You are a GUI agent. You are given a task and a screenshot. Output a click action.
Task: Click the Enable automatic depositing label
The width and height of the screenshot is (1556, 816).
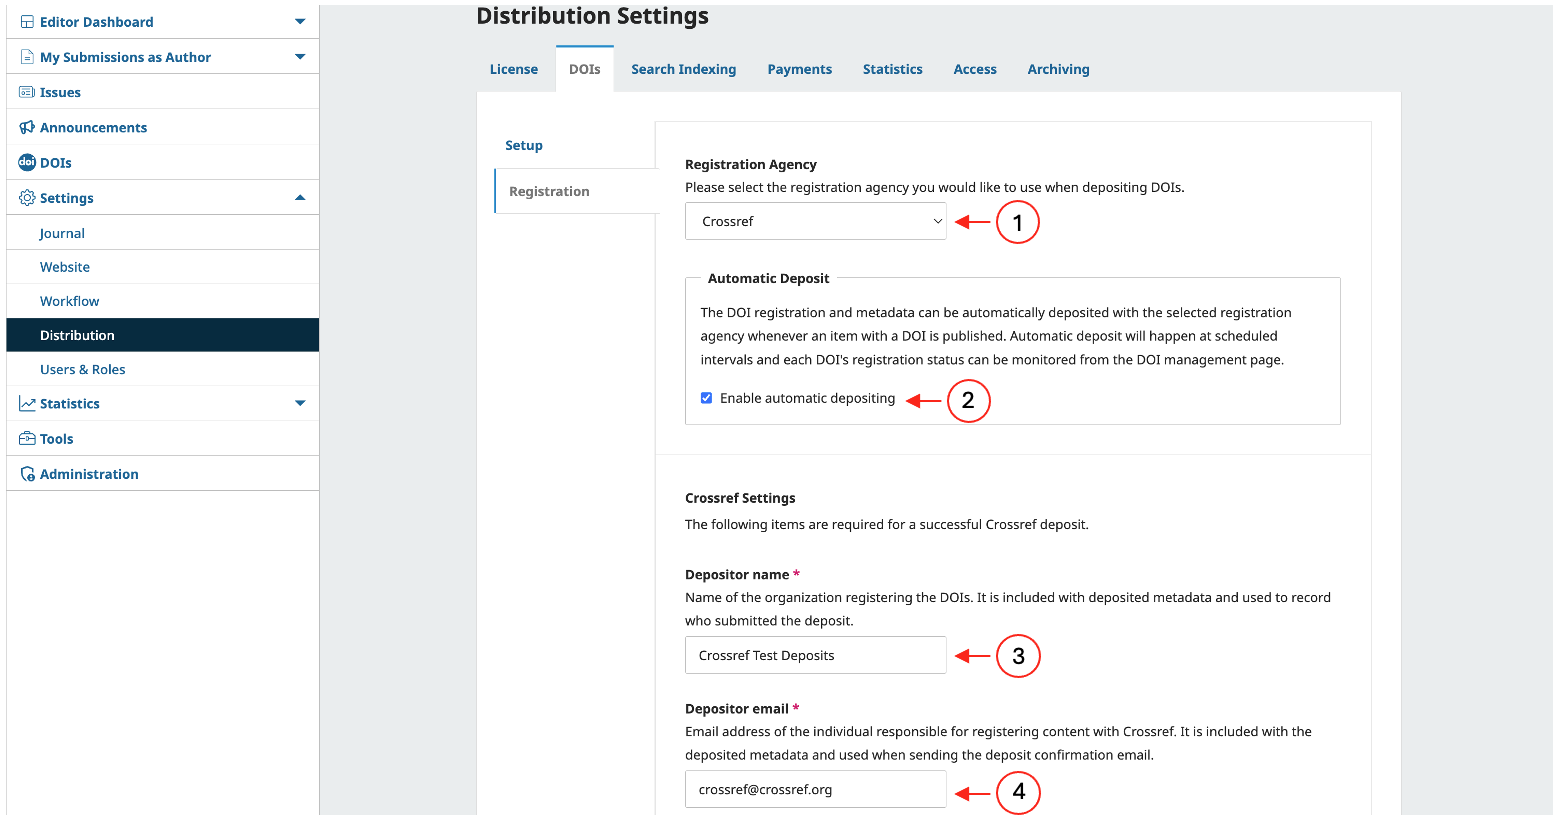pos(807,398)
